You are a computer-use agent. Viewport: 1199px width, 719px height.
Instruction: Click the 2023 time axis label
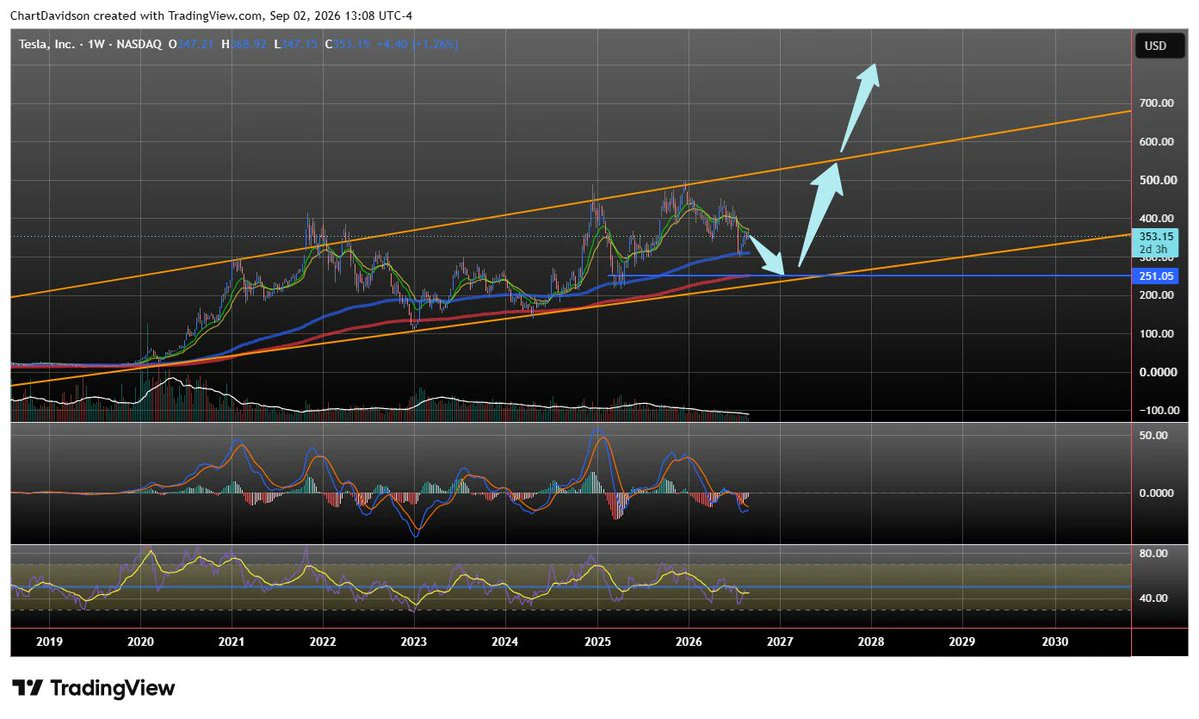(x=414, y=642)
